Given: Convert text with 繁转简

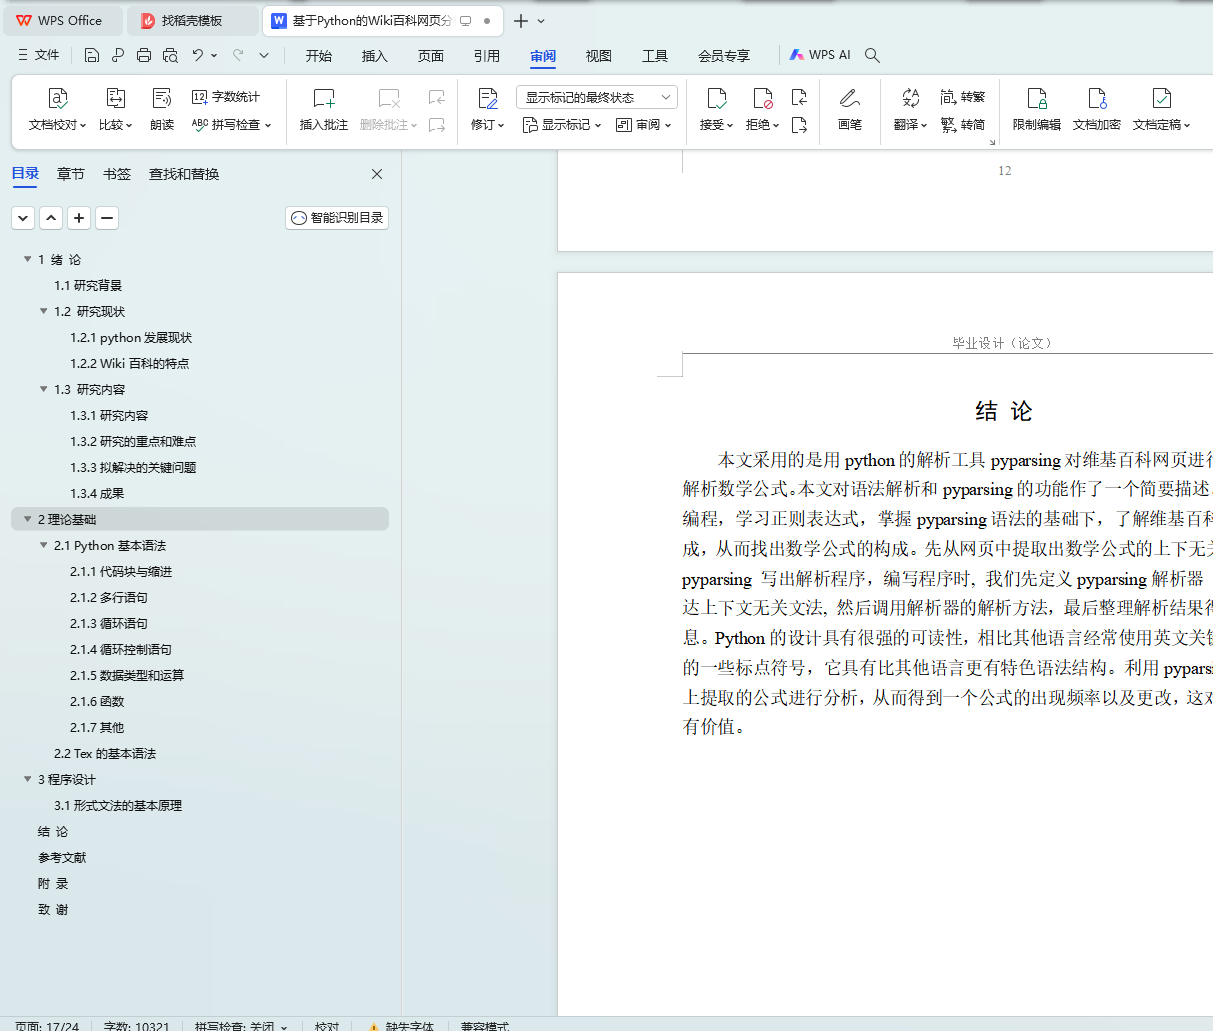Looking at the screenshot, I should tap(963, 125).
